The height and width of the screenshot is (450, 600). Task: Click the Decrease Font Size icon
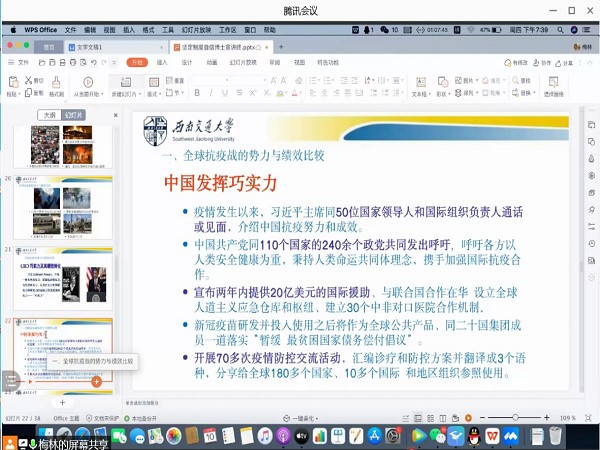(x=284, y=80)
